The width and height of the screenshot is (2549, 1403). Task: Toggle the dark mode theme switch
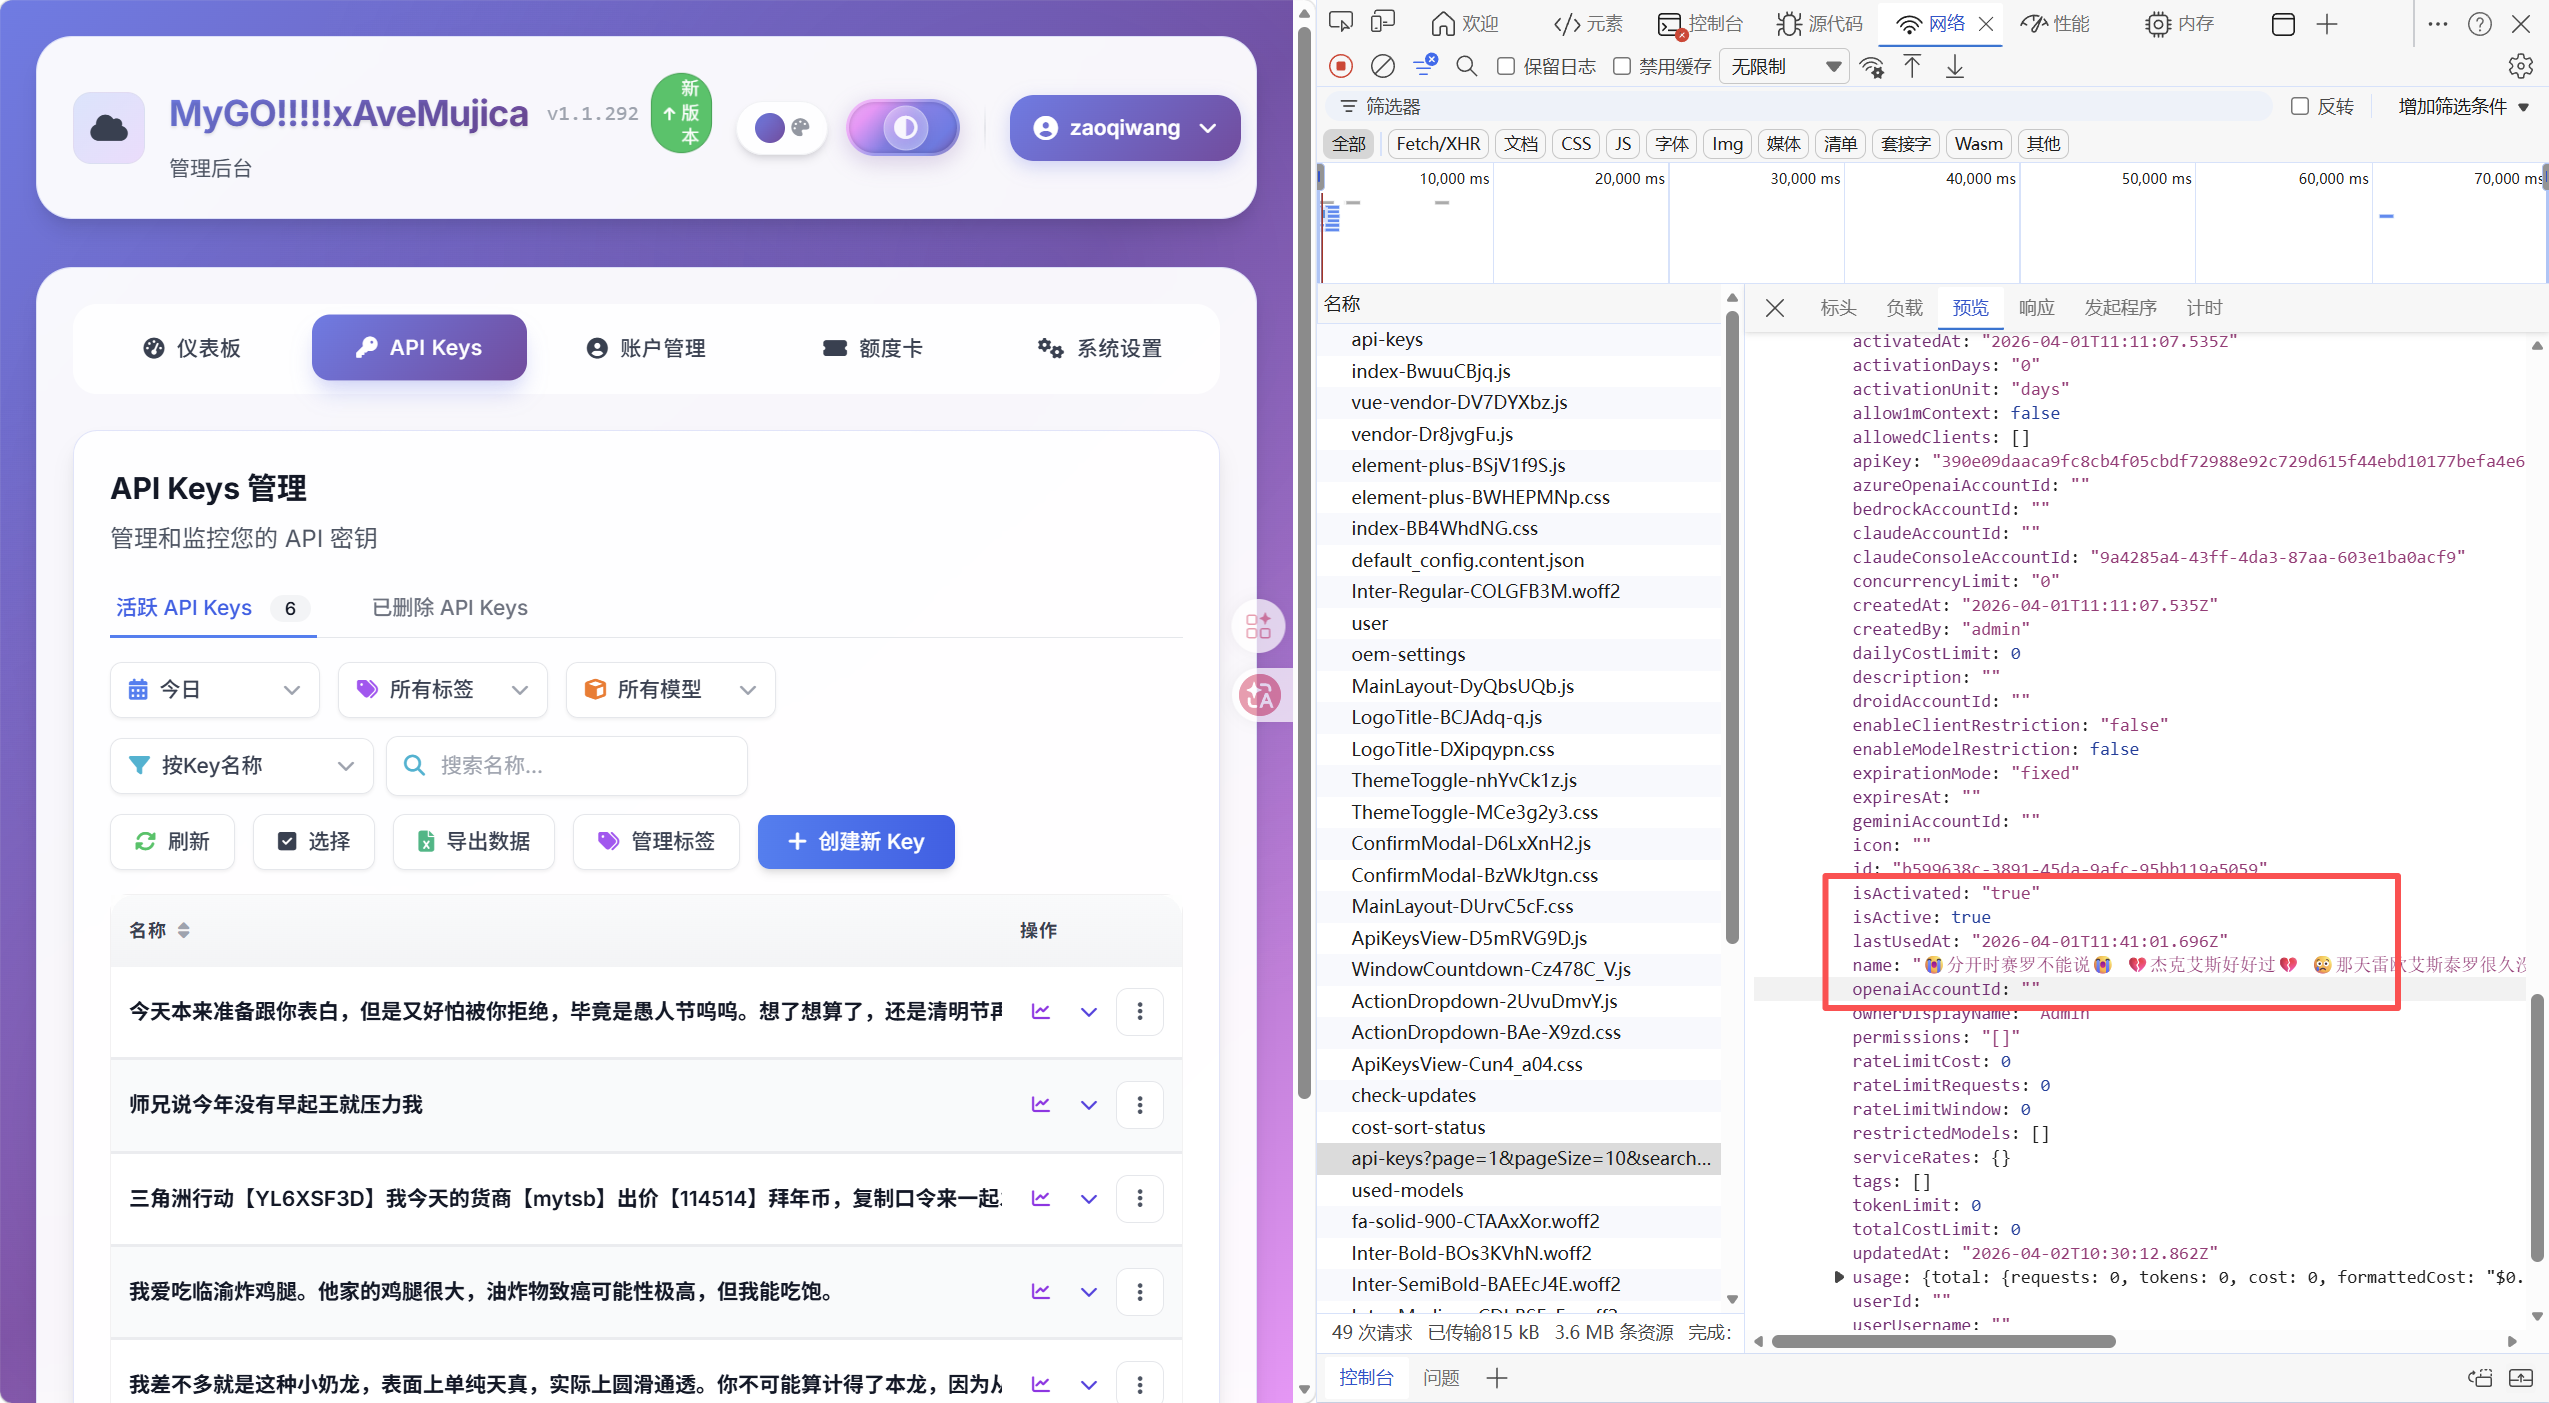tap(903, 127)
